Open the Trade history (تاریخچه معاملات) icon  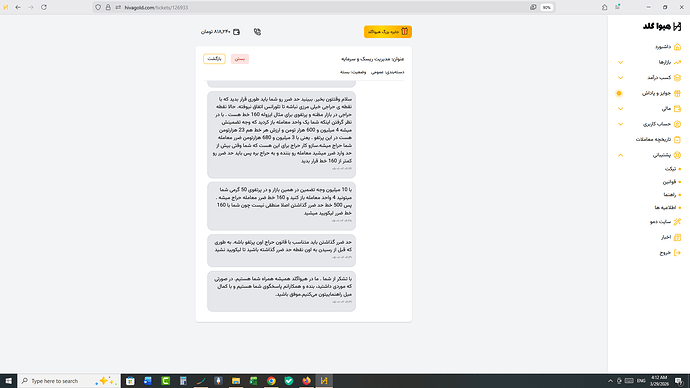(677, 139)
